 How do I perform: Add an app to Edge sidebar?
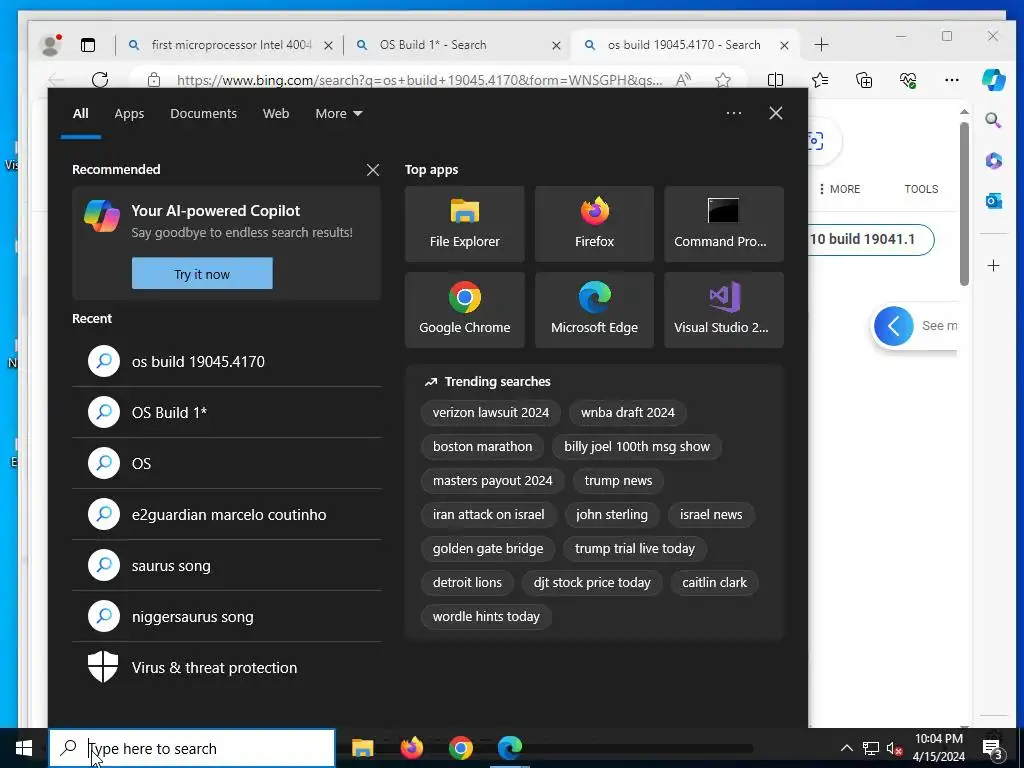pyautogui.click(x=993, y=266)
